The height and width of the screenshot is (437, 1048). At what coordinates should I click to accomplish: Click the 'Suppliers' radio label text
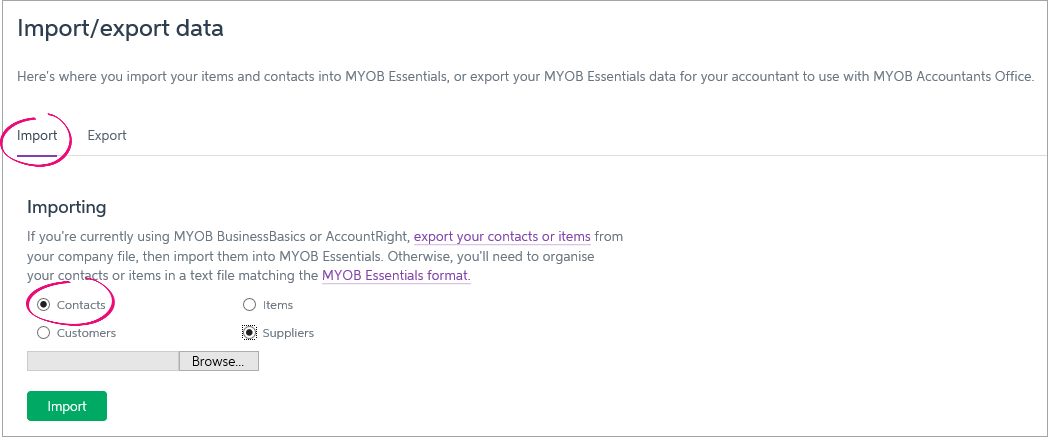point(288,333)
